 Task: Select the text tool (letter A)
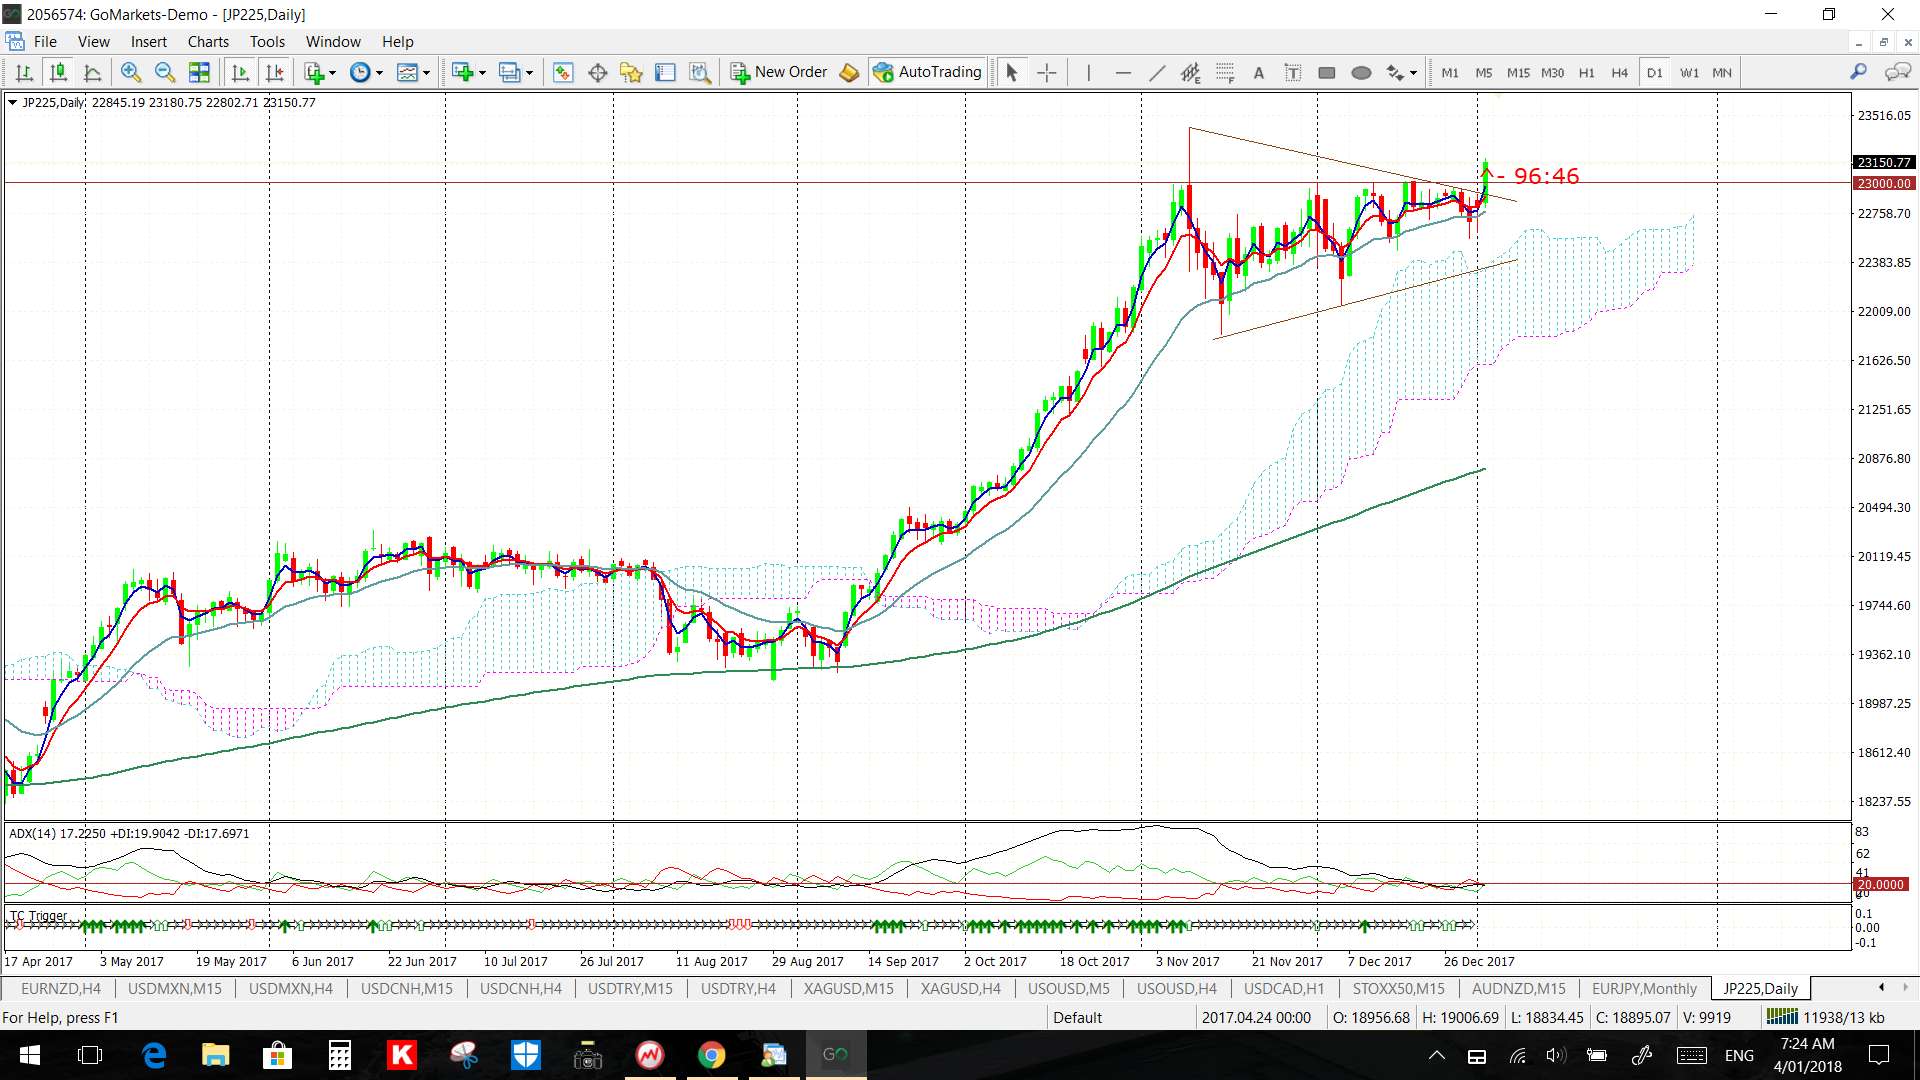coord(1259,72)
